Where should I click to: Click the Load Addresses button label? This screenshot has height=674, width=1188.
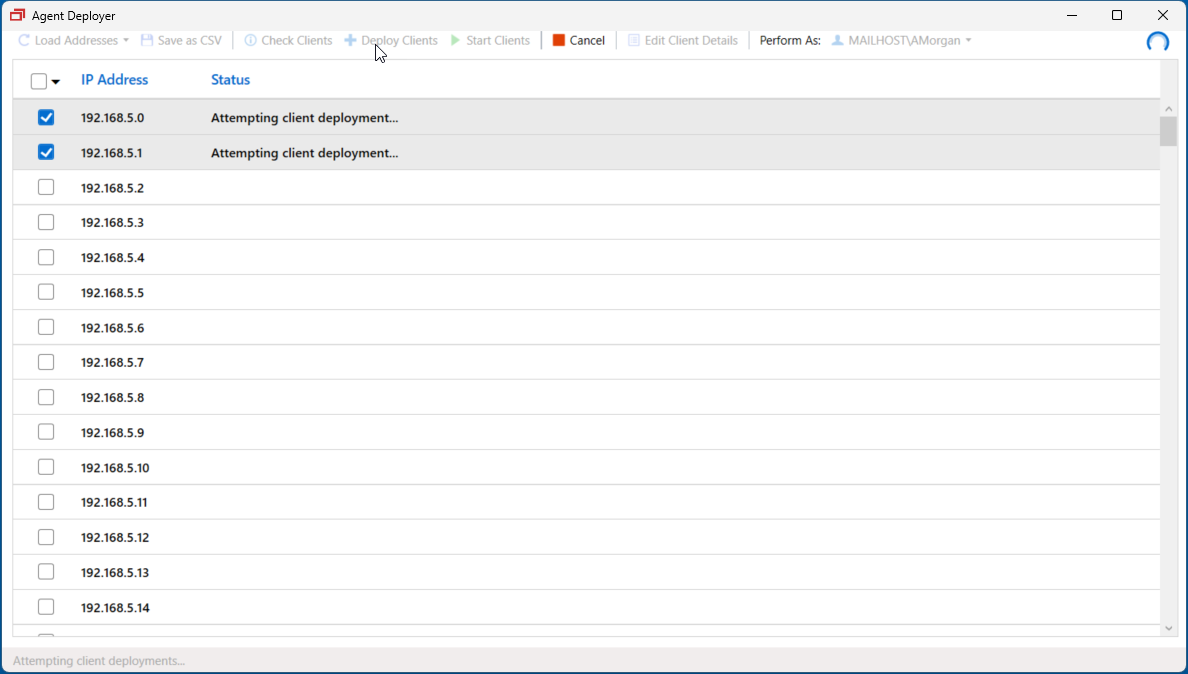[x=77, y=40]
